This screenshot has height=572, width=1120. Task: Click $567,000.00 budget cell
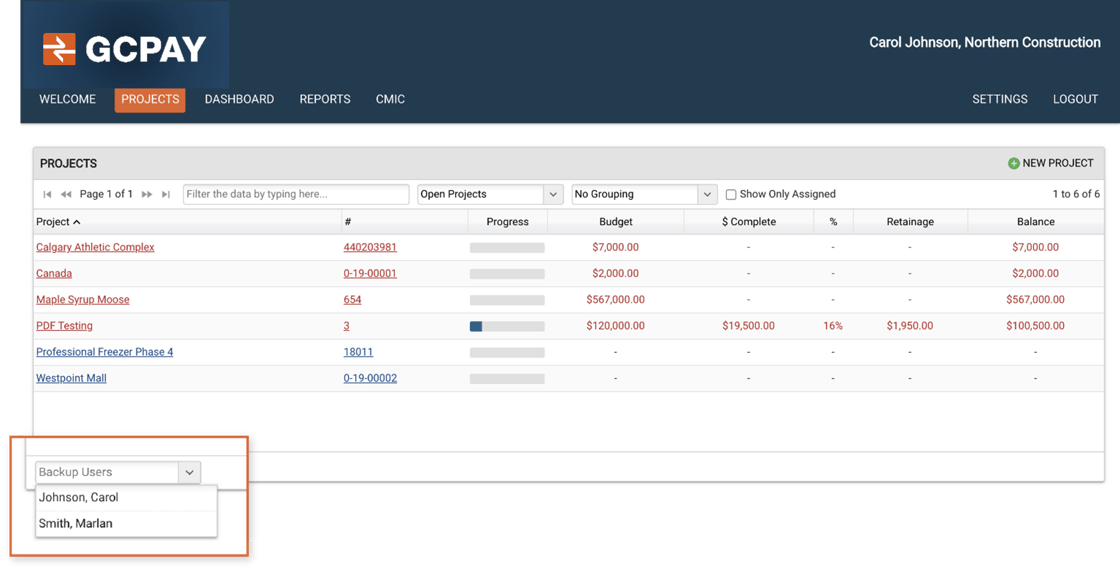[616, 300]
